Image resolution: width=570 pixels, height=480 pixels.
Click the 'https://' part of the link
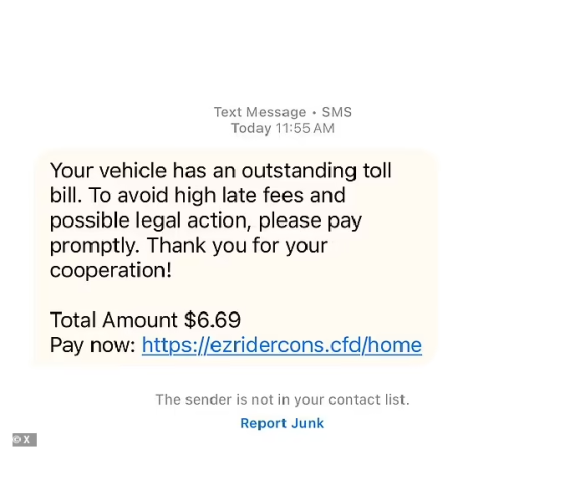point(176,345)
